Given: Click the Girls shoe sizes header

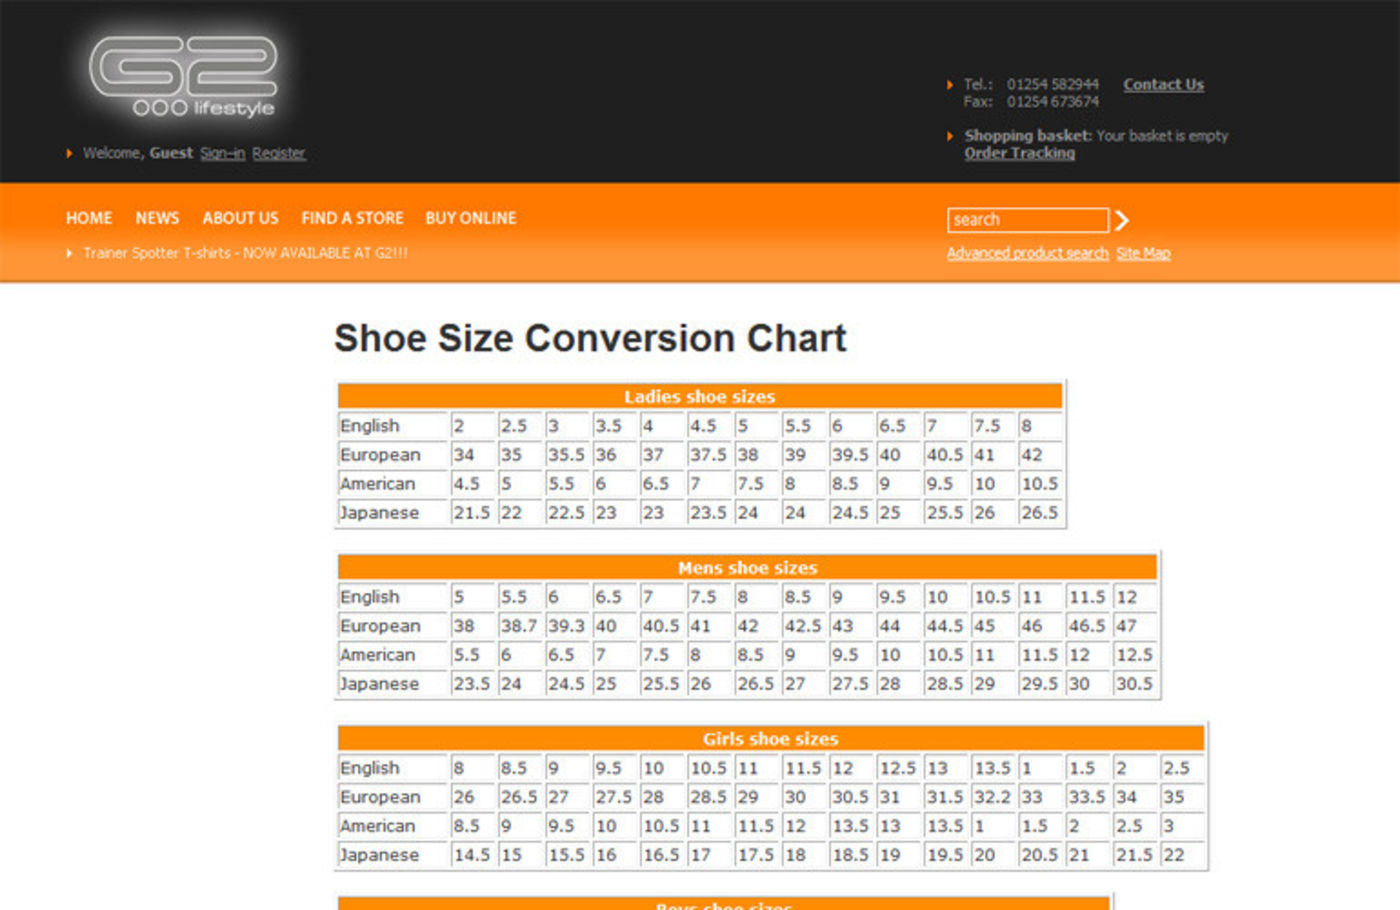Looking at the screenshot, I should (x=770, y=739).
